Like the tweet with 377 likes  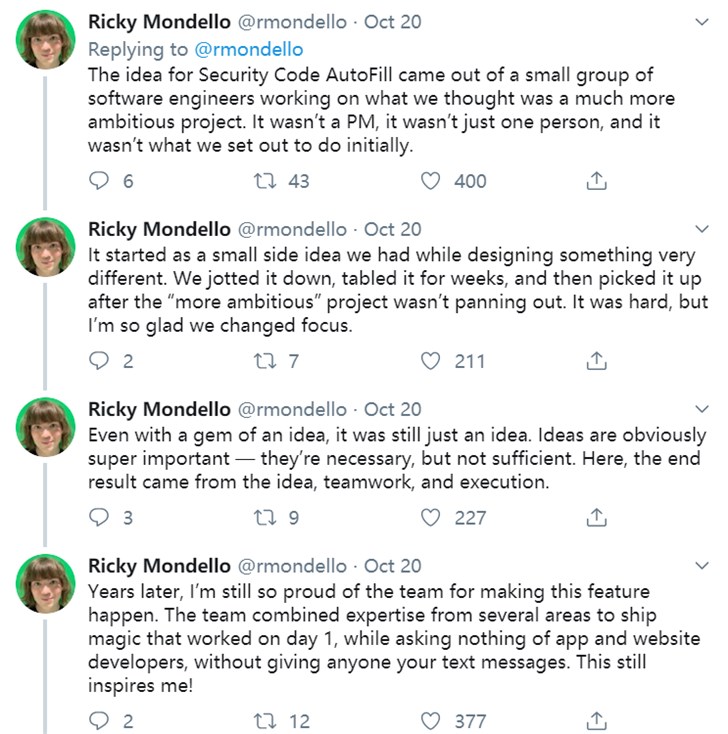431,720
